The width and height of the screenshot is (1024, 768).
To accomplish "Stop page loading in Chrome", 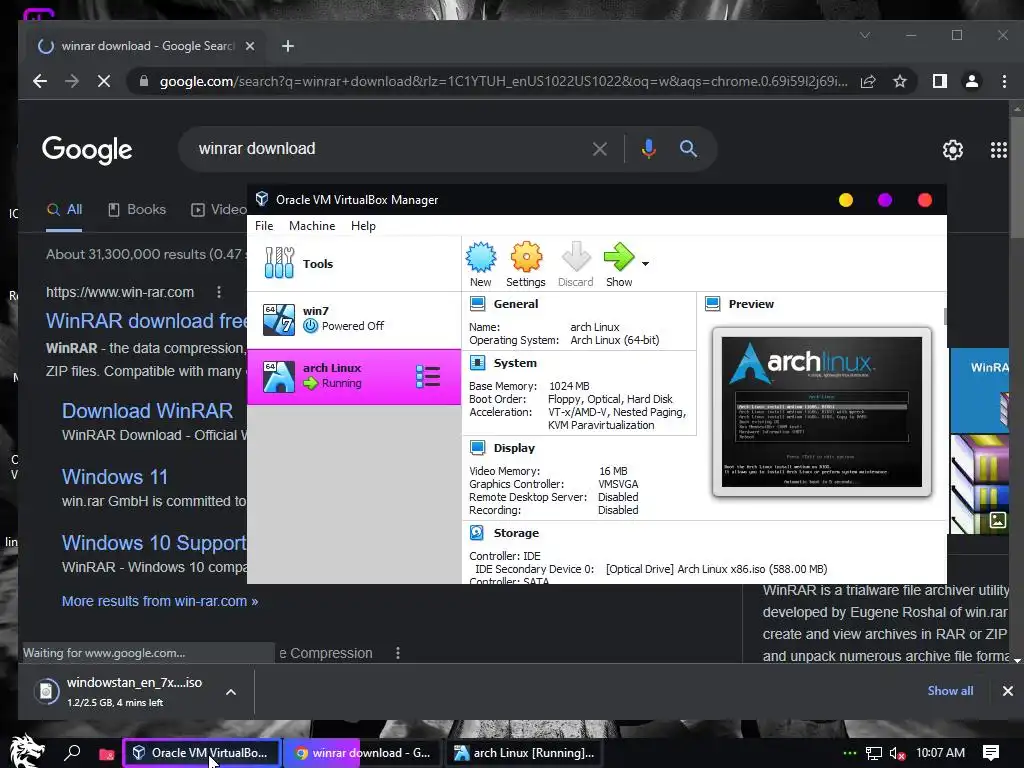I will 104,81.
